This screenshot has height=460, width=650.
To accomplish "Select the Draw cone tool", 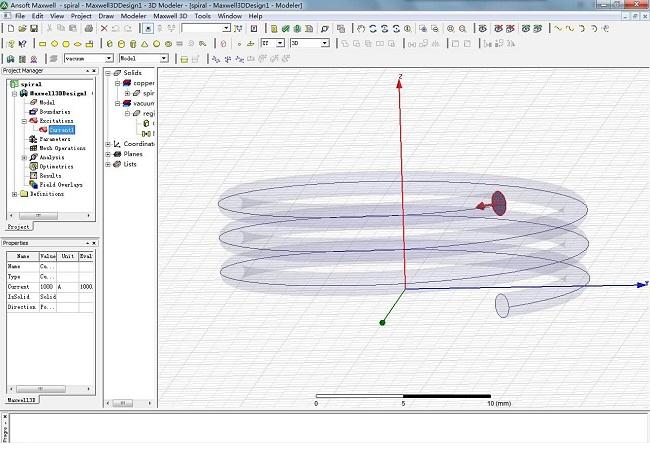I will pos(145,44).
